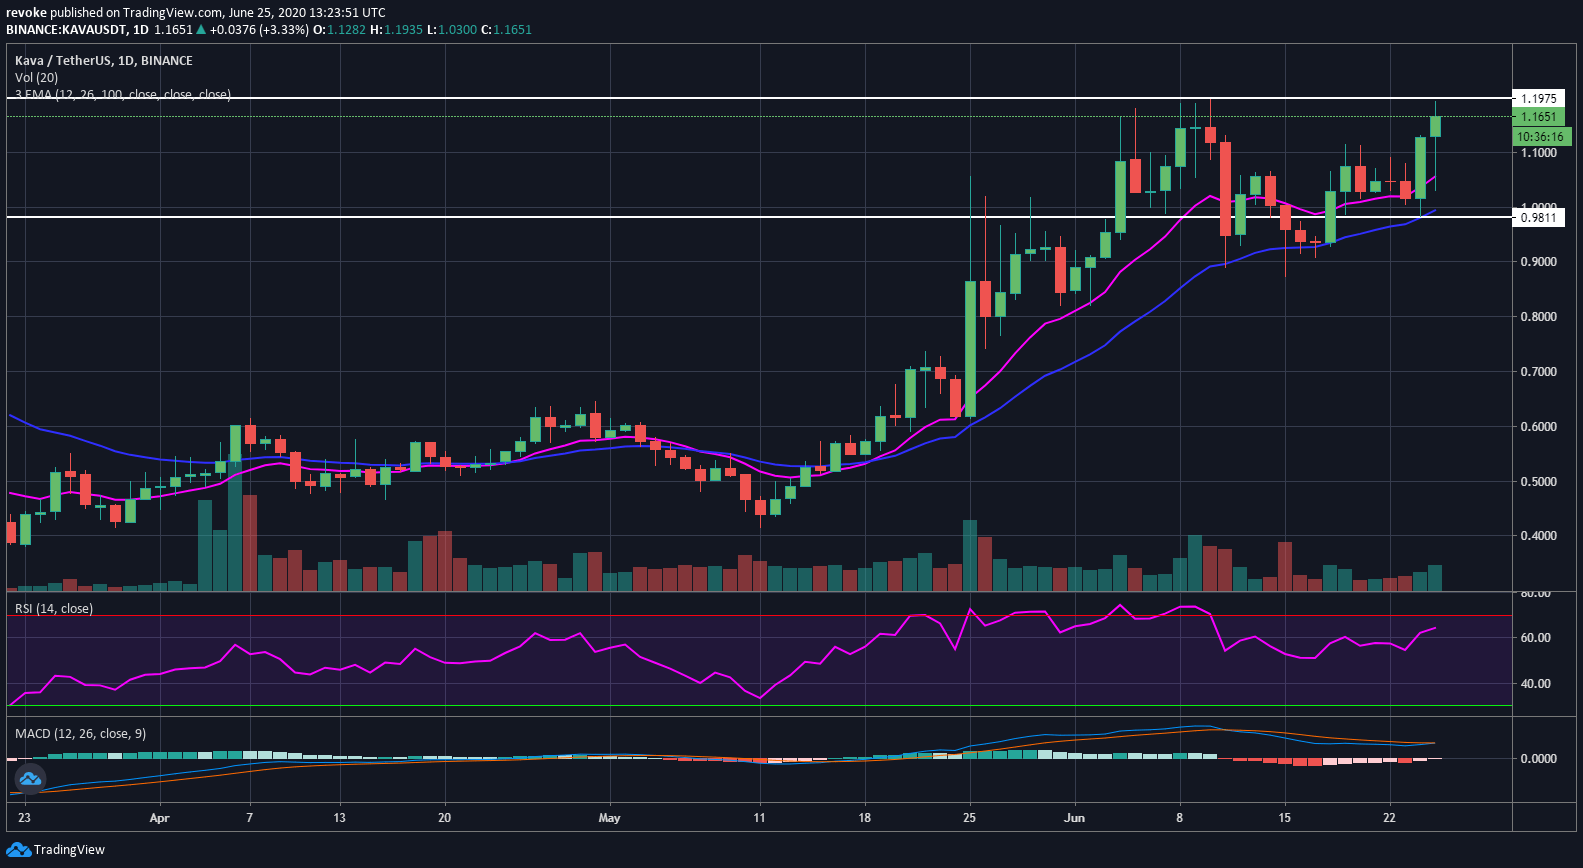Click the Vol (20) indicator label
Screen dimensions: 1583x868
tap(36, 77)
